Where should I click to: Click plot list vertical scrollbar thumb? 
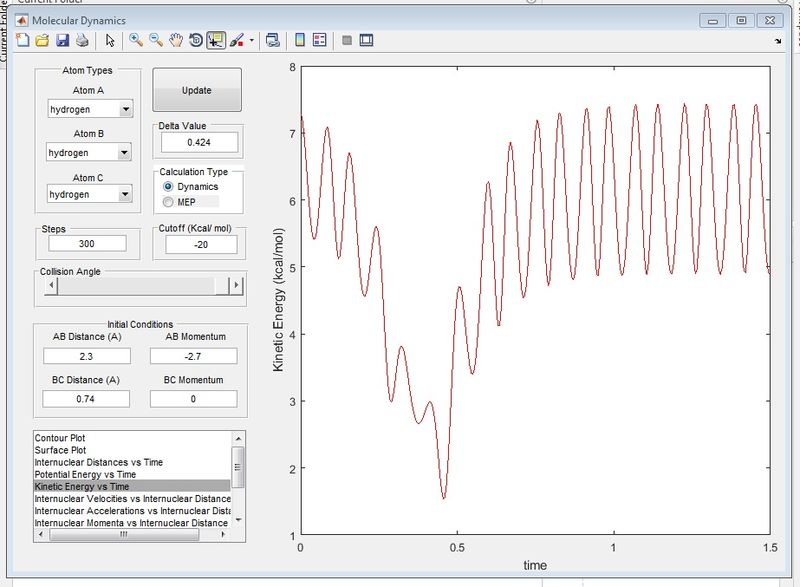pyautogui.click(x=238, y=467)
